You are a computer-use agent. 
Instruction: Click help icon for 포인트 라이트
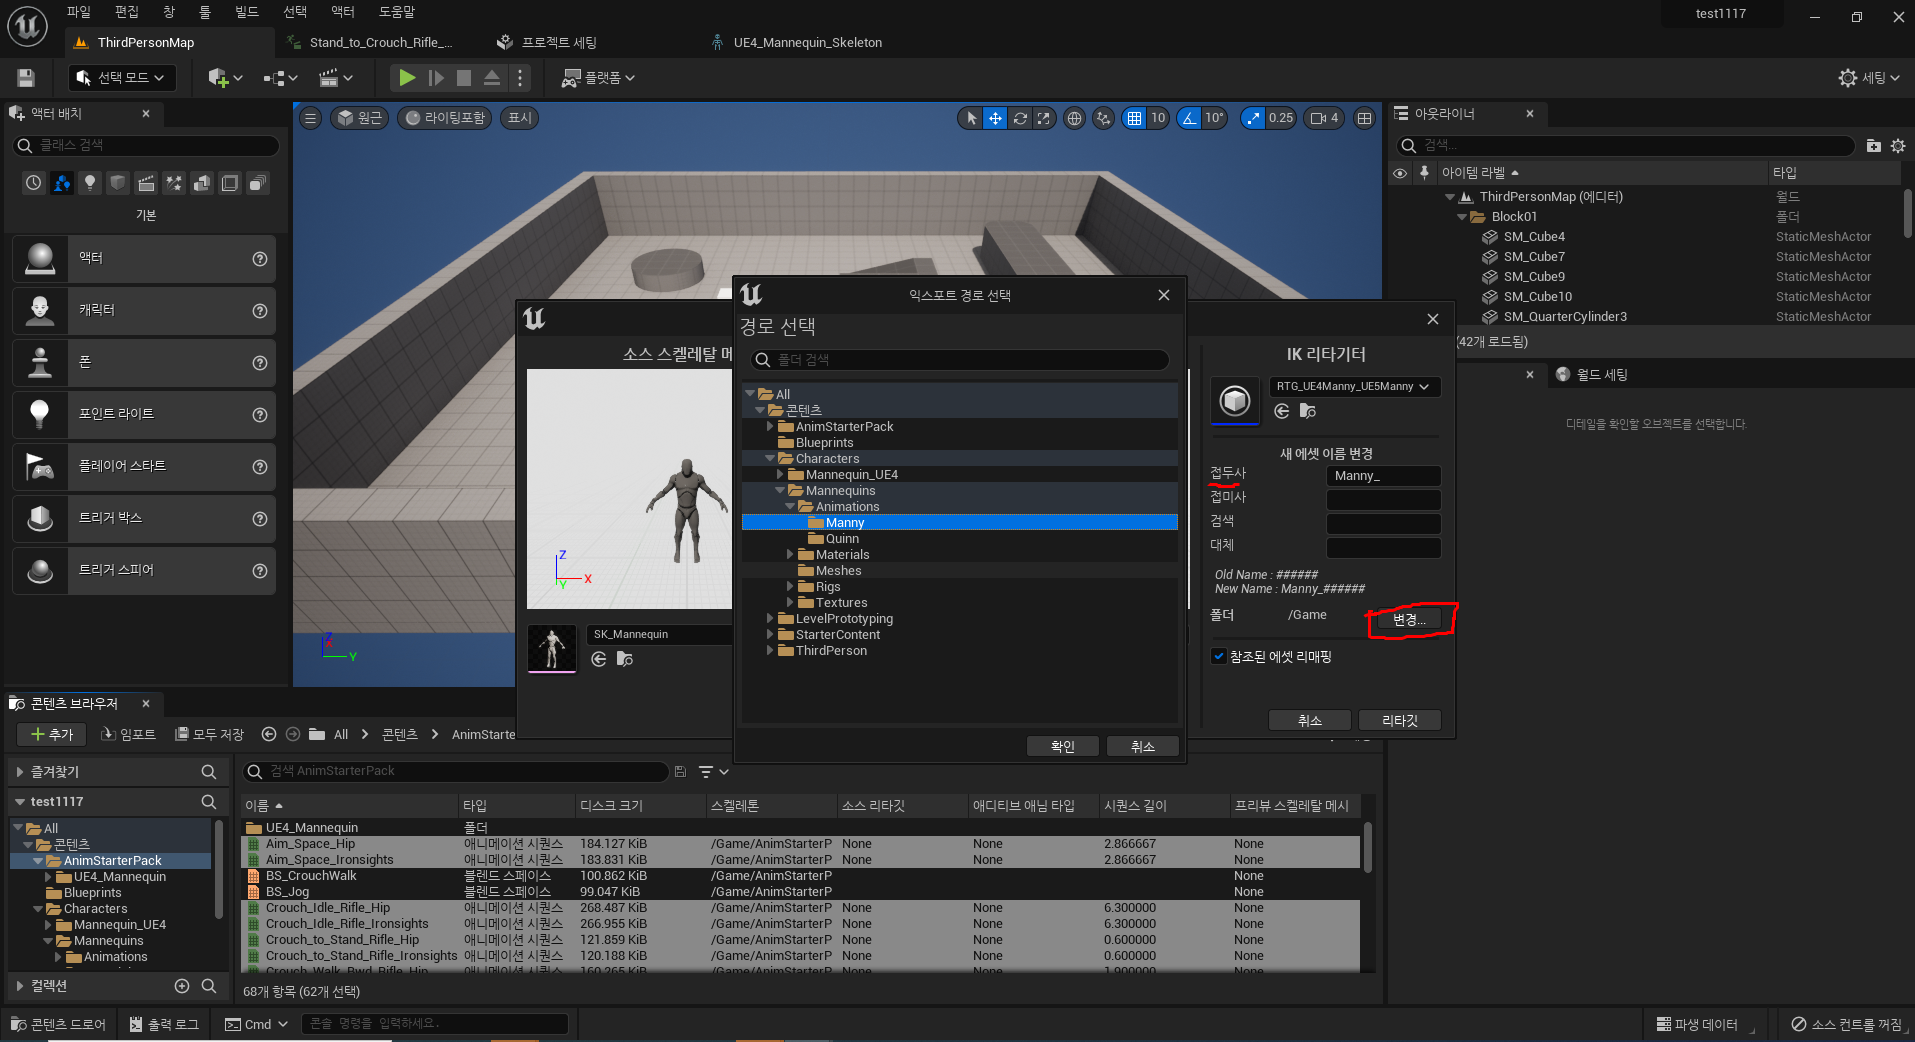pyautogui.click(x=260, y=415)
